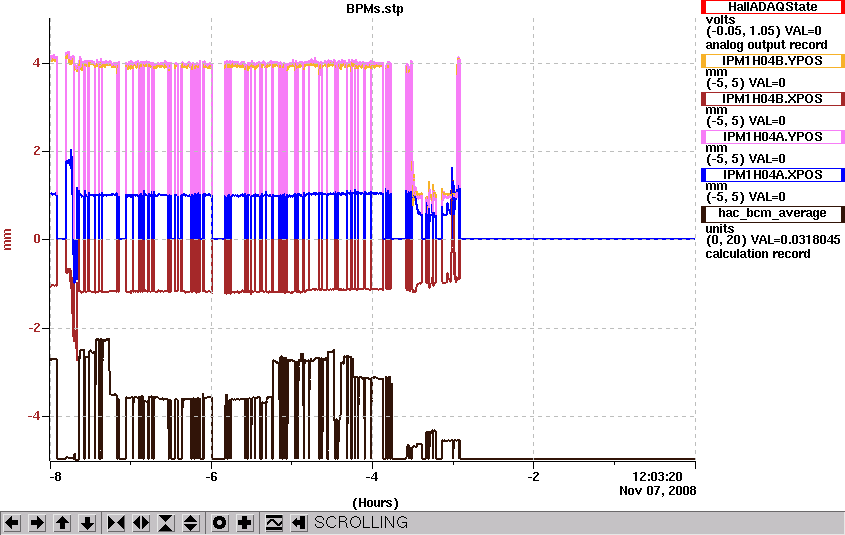Click the 'volts' unit label in legend
The width and height of the screenshot is (845, 535).
pos(721,20)
